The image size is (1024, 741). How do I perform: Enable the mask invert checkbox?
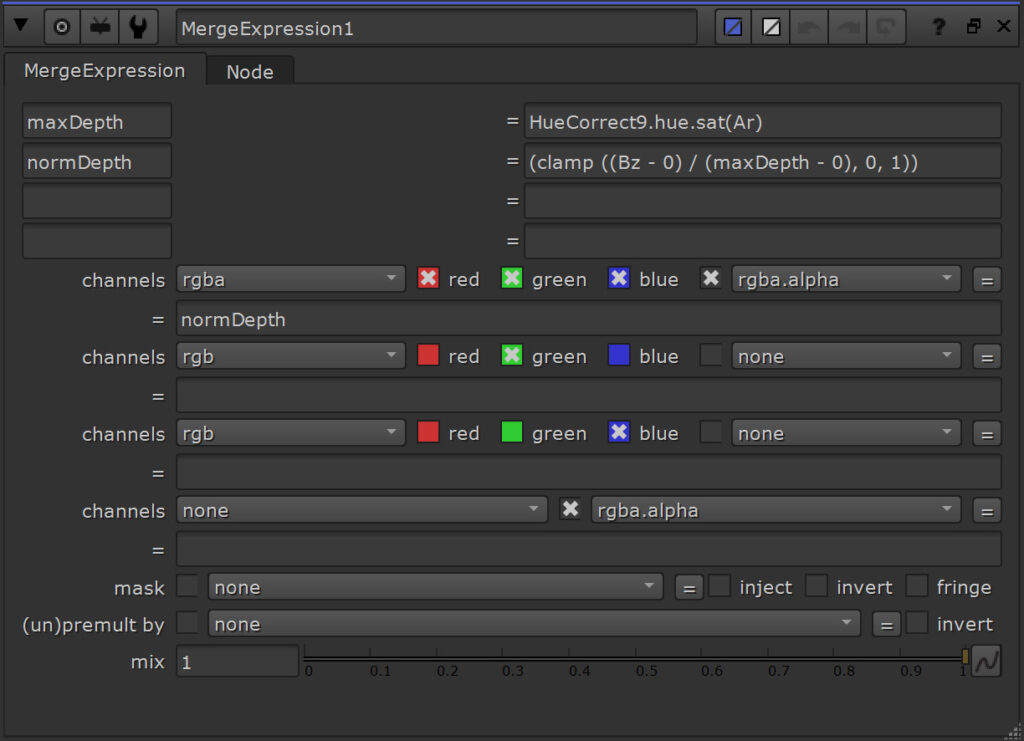click(816, 586)
